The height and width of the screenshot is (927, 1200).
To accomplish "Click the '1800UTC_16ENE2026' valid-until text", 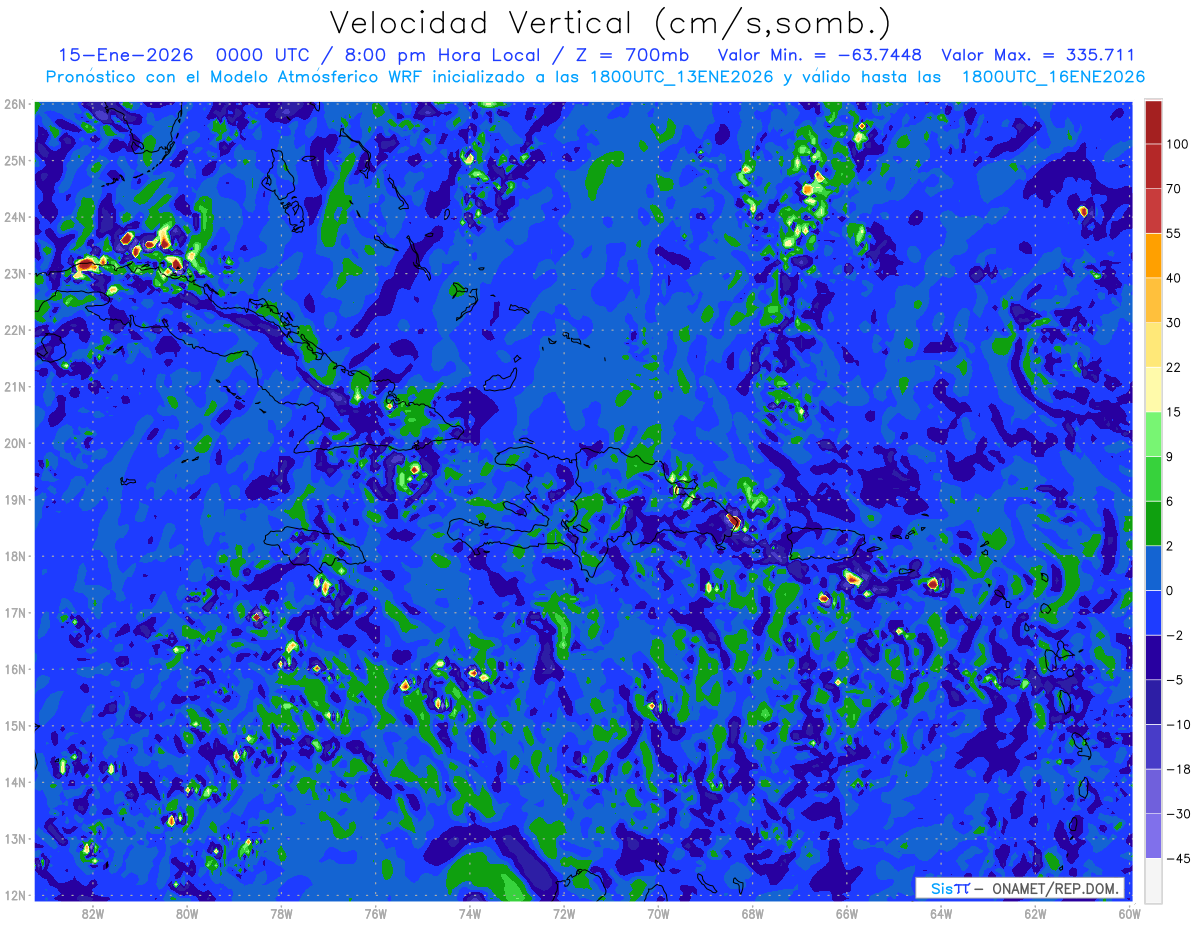I will coord(1053,76).
